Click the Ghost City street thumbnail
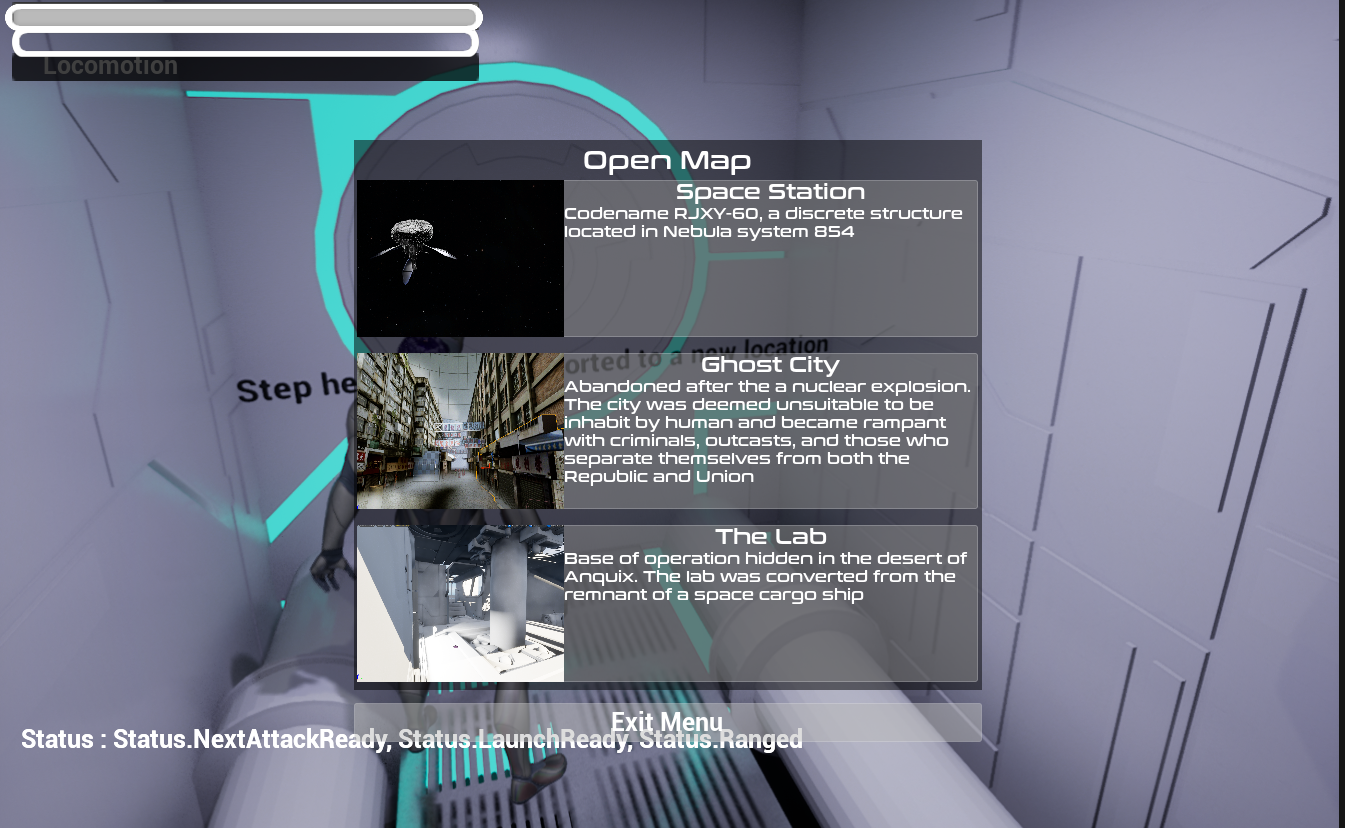 click(x=460, y=430)
